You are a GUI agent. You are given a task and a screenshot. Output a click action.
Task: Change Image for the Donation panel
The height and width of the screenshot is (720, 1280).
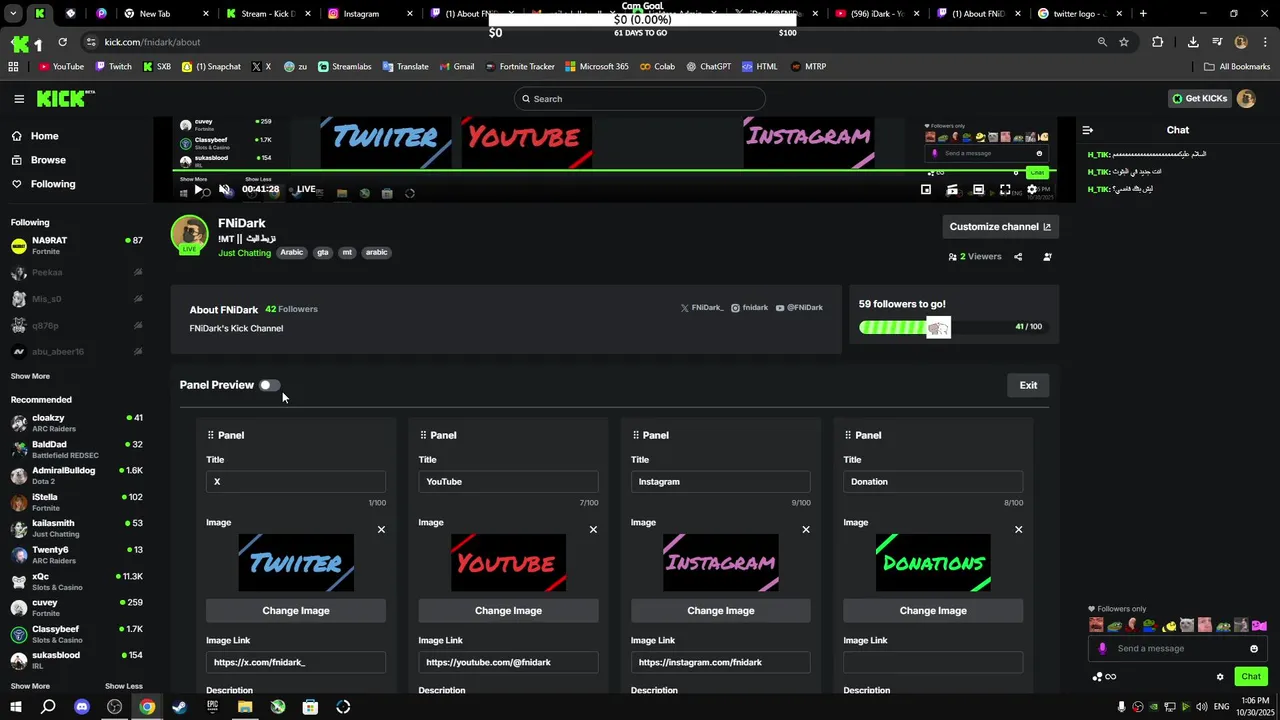(933, 611)
